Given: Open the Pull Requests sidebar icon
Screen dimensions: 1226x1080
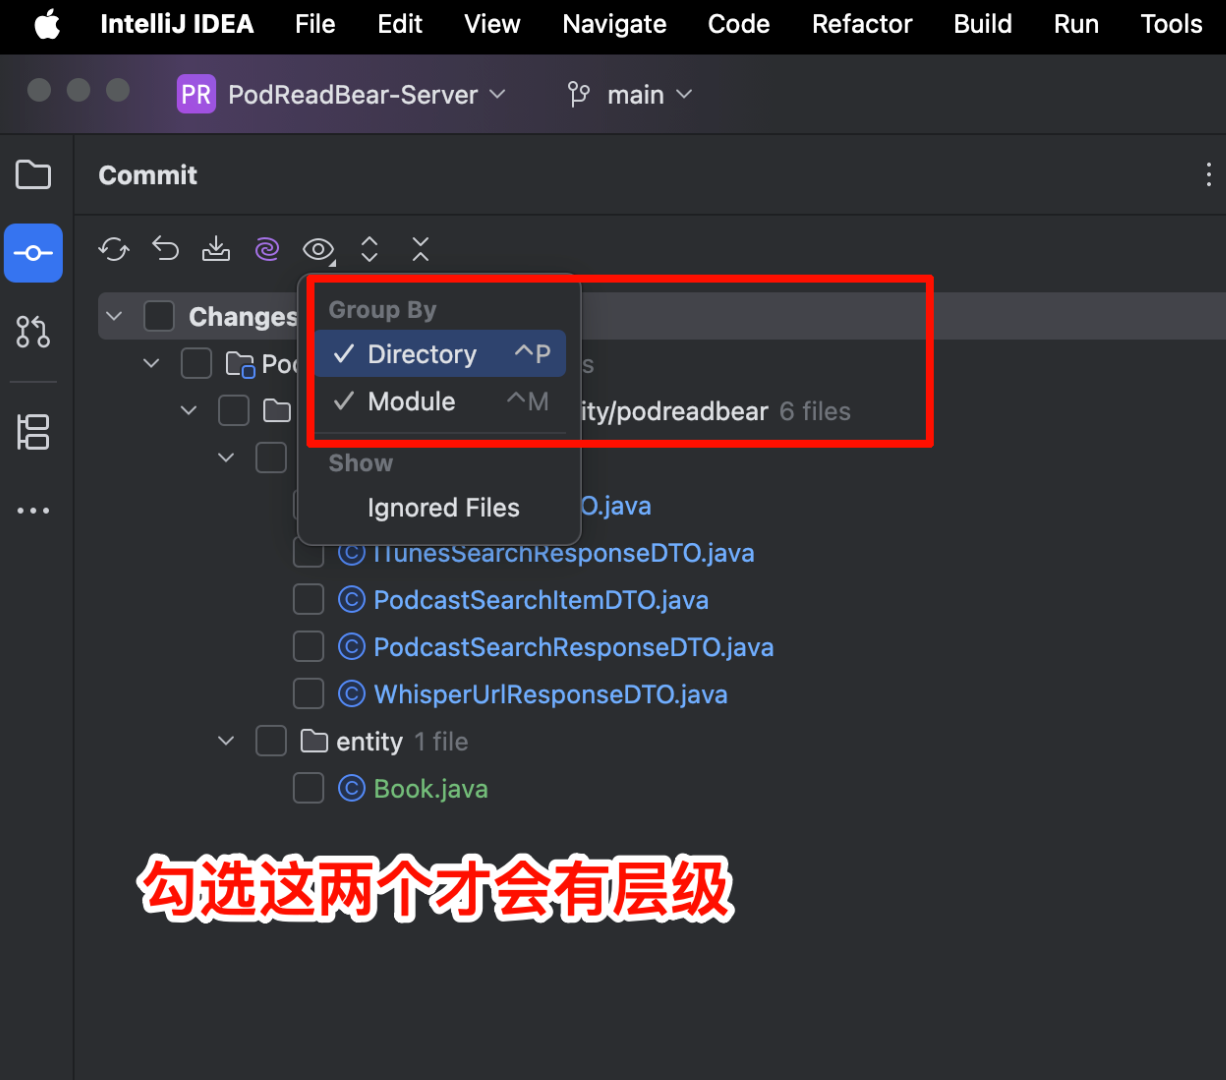Looking at the screenshot, I should click(33, 332).
